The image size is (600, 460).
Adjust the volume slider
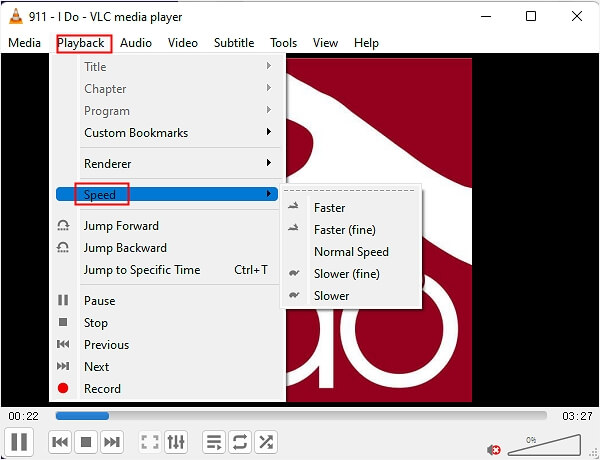point(545,445)
